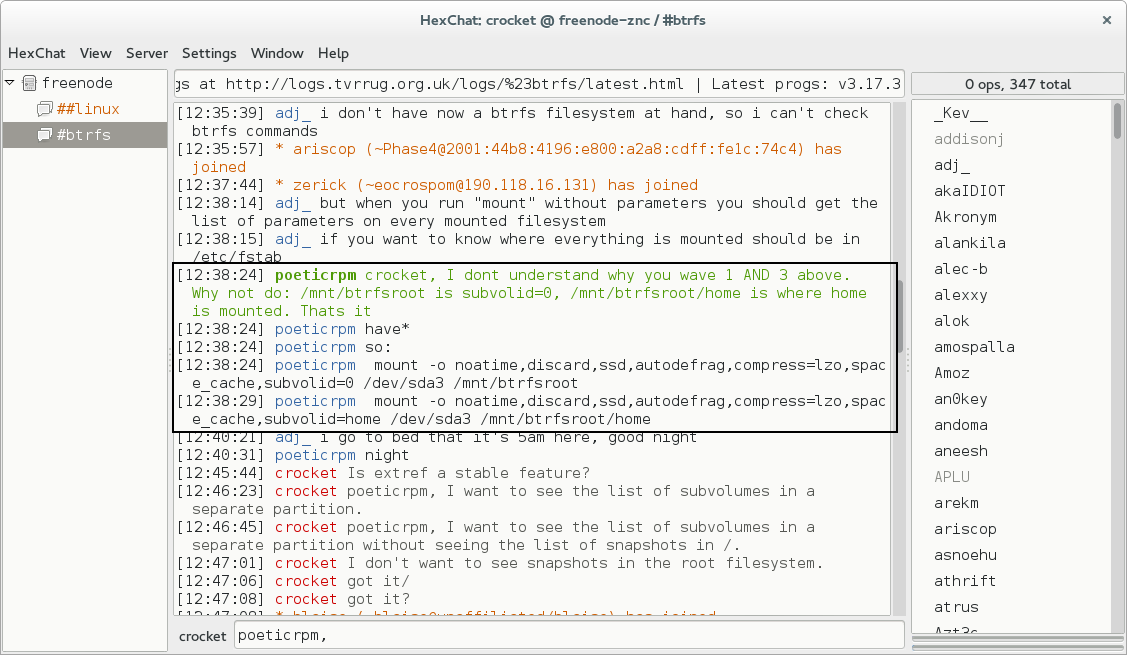This screenshot has width=1127, height=655.
Task: Open the View menu
Action: pyautogui.click(x=96, y=53)
